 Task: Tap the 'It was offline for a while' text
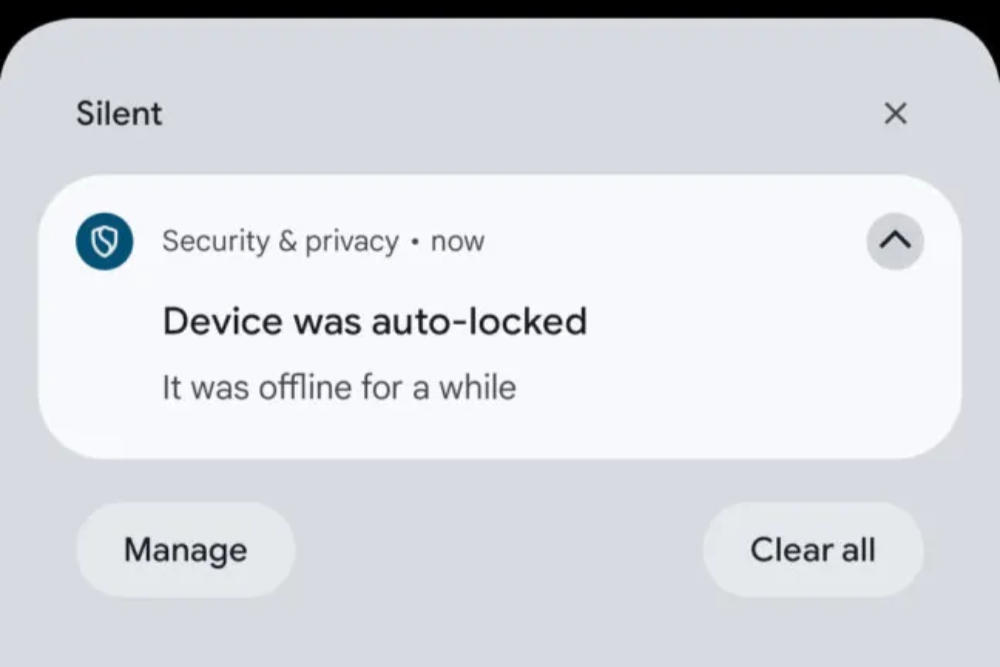339,387
